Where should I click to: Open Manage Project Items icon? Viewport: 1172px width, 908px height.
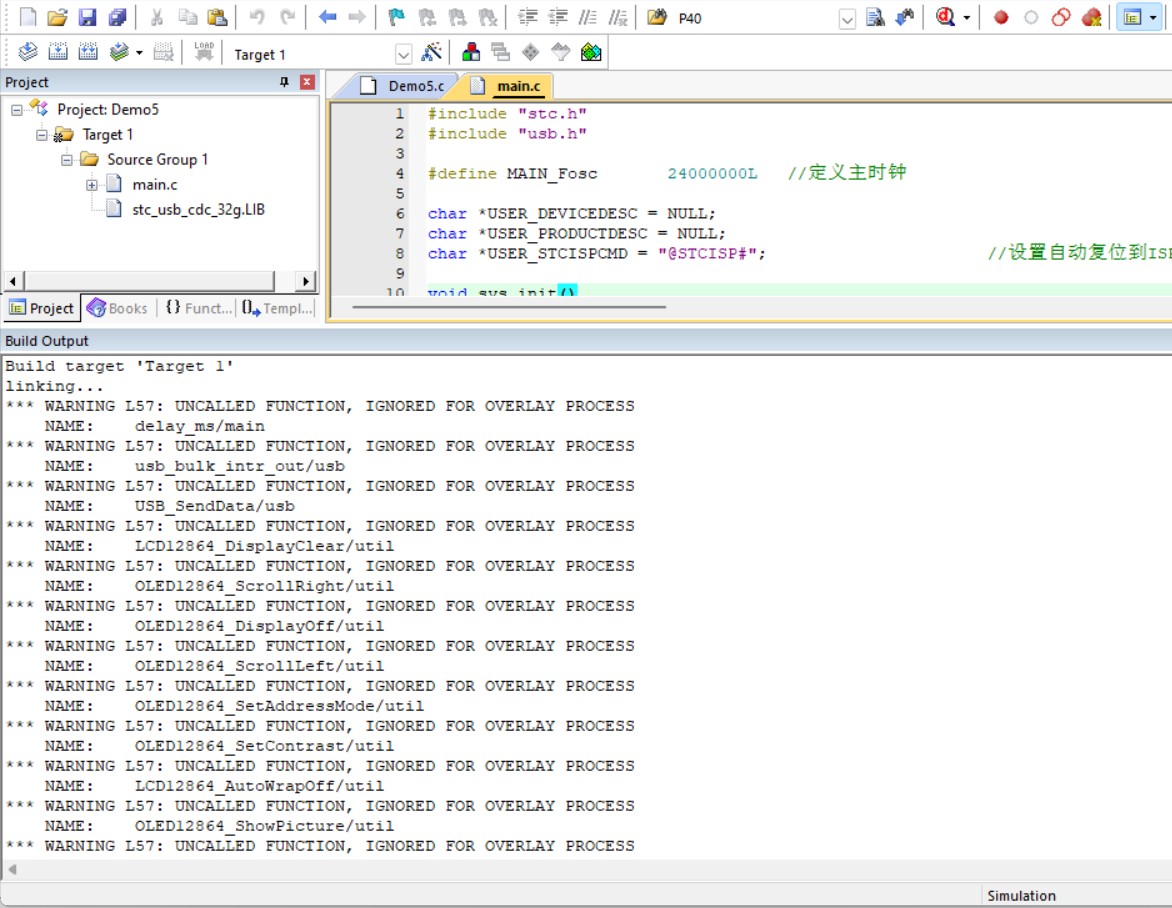[471, 52]
